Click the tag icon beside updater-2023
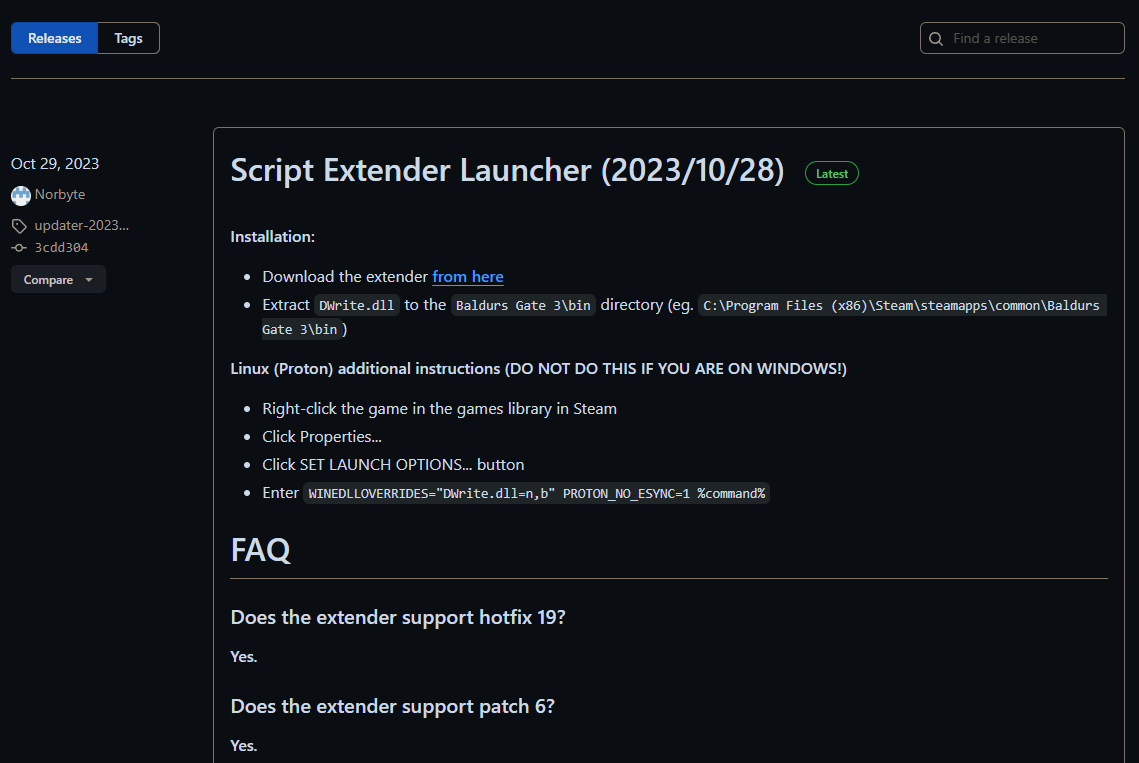 click(x=18, y=225)
